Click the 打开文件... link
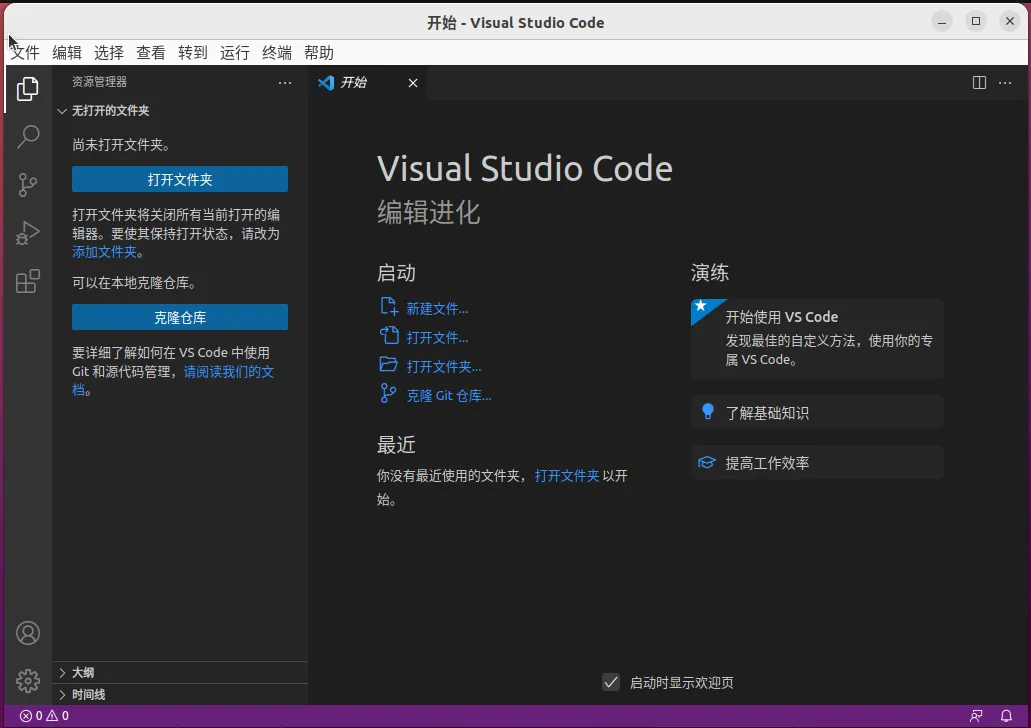1031x728 pixels. pos(437,337)
